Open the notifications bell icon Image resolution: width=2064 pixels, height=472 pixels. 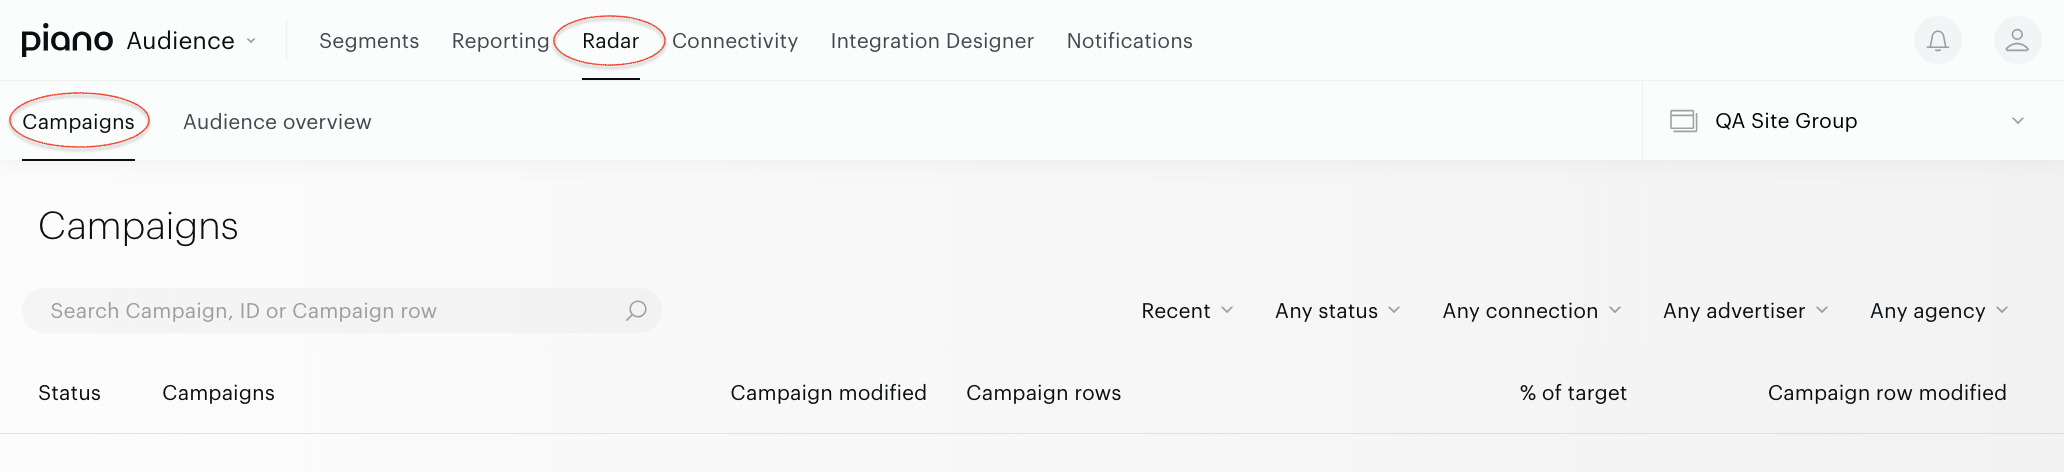pyautogui.click(x=1937, y=40)
